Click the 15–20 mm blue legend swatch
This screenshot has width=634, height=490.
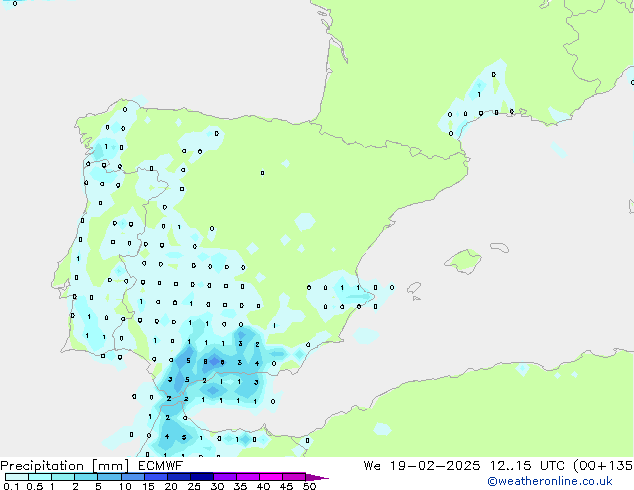pyautogui.click(x=155, y=477)
